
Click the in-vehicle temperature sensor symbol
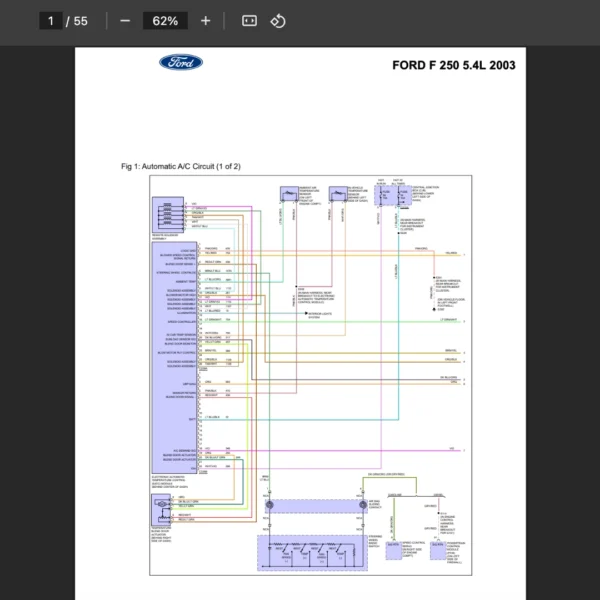(x=338, y=194)
